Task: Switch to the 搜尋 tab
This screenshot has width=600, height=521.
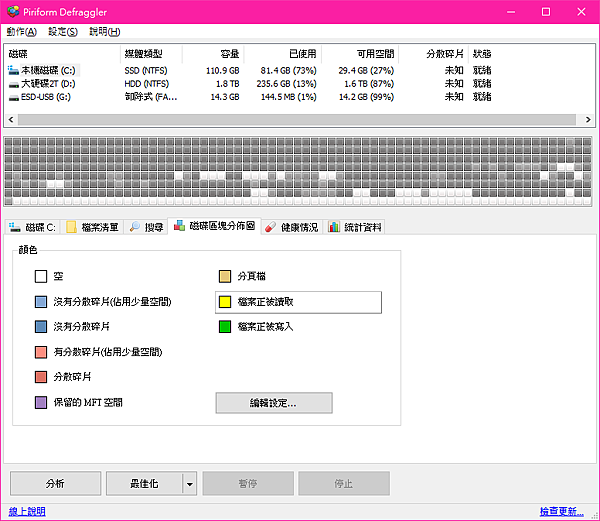Action: 146,227
